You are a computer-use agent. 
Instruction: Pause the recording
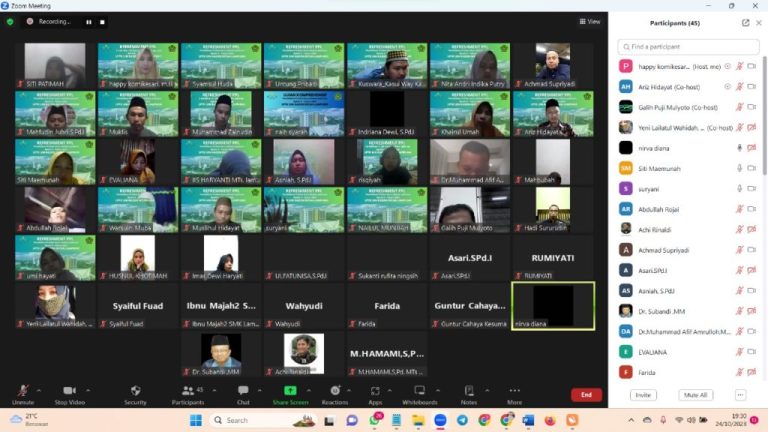(89, 22)
